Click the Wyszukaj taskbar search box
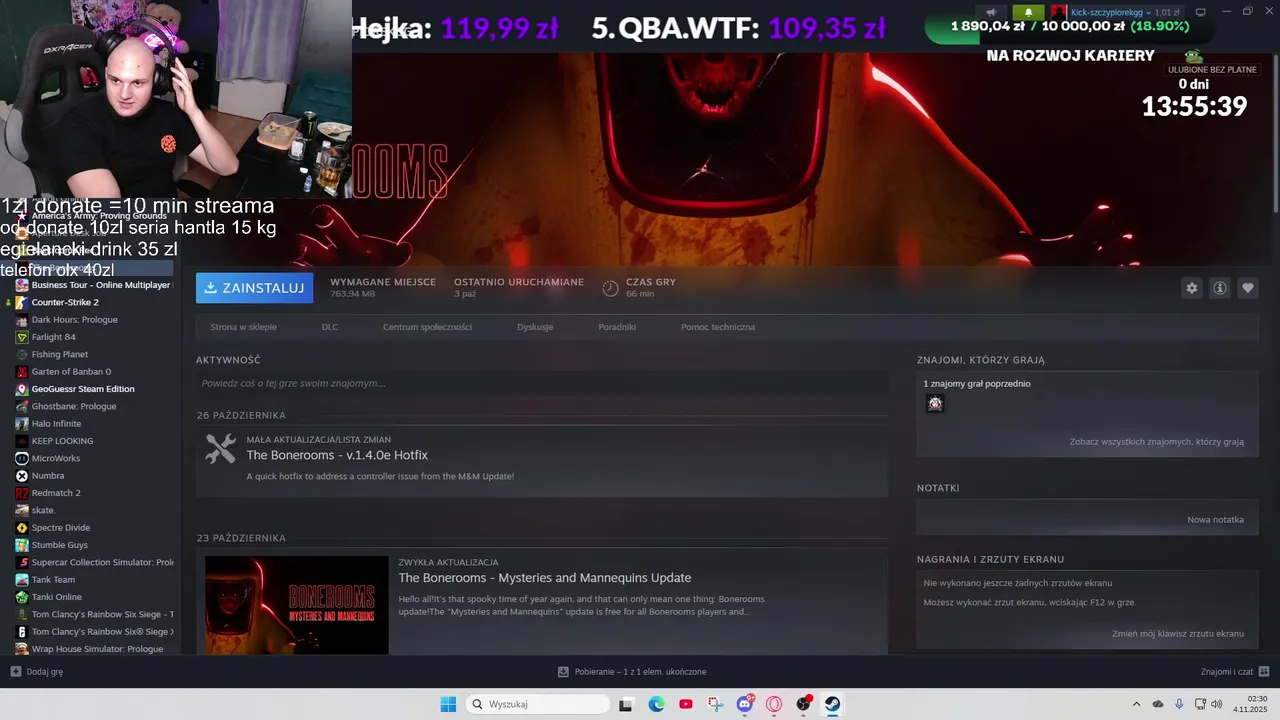This screenshot has width=1280, height=720. tap(538, 704)
